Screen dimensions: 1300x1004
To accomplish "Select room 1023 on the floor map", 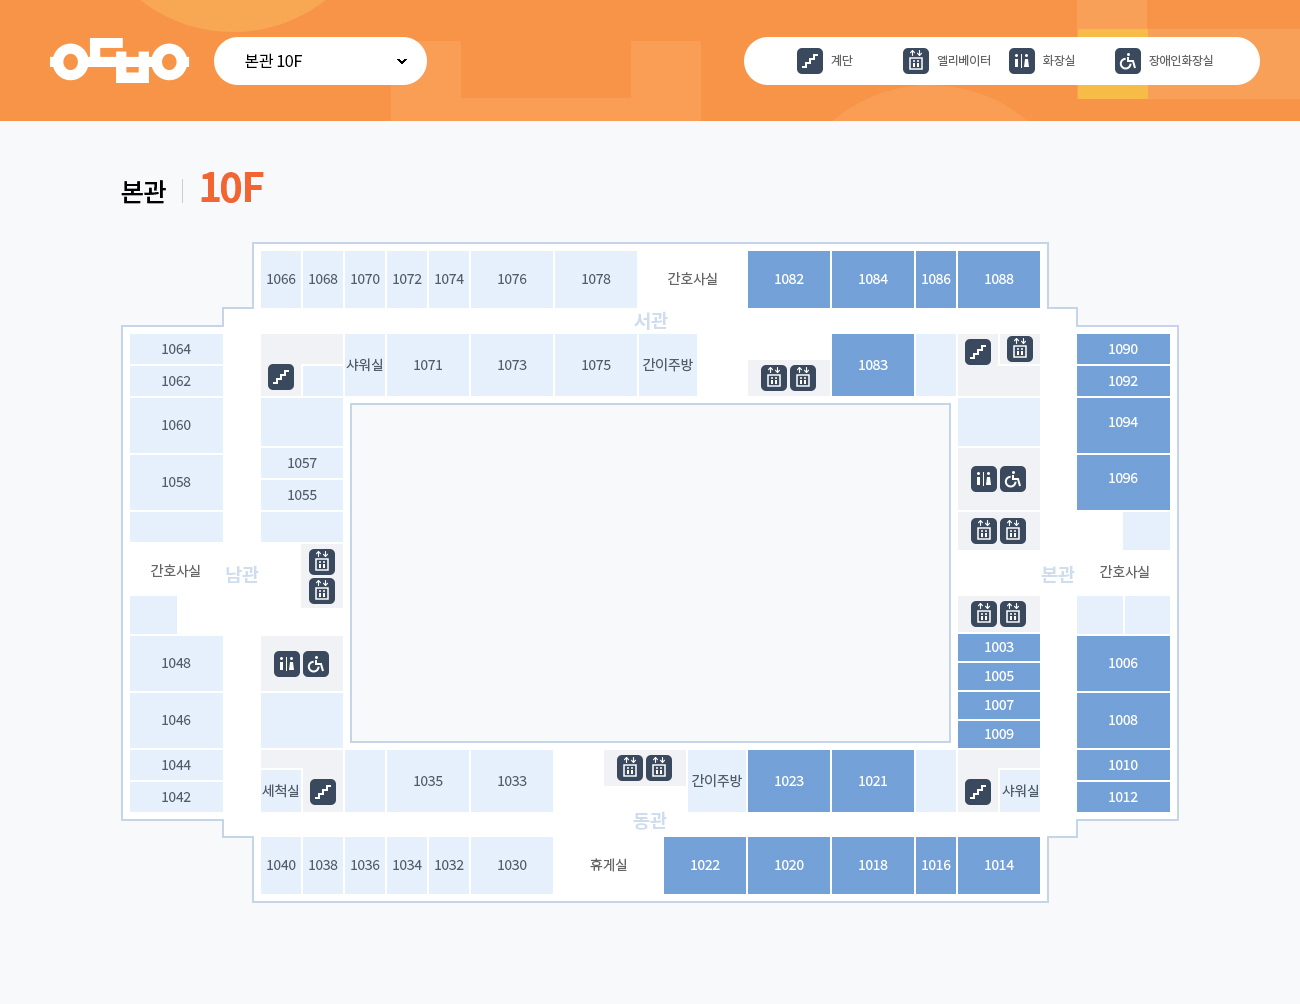I will point(789,781).
